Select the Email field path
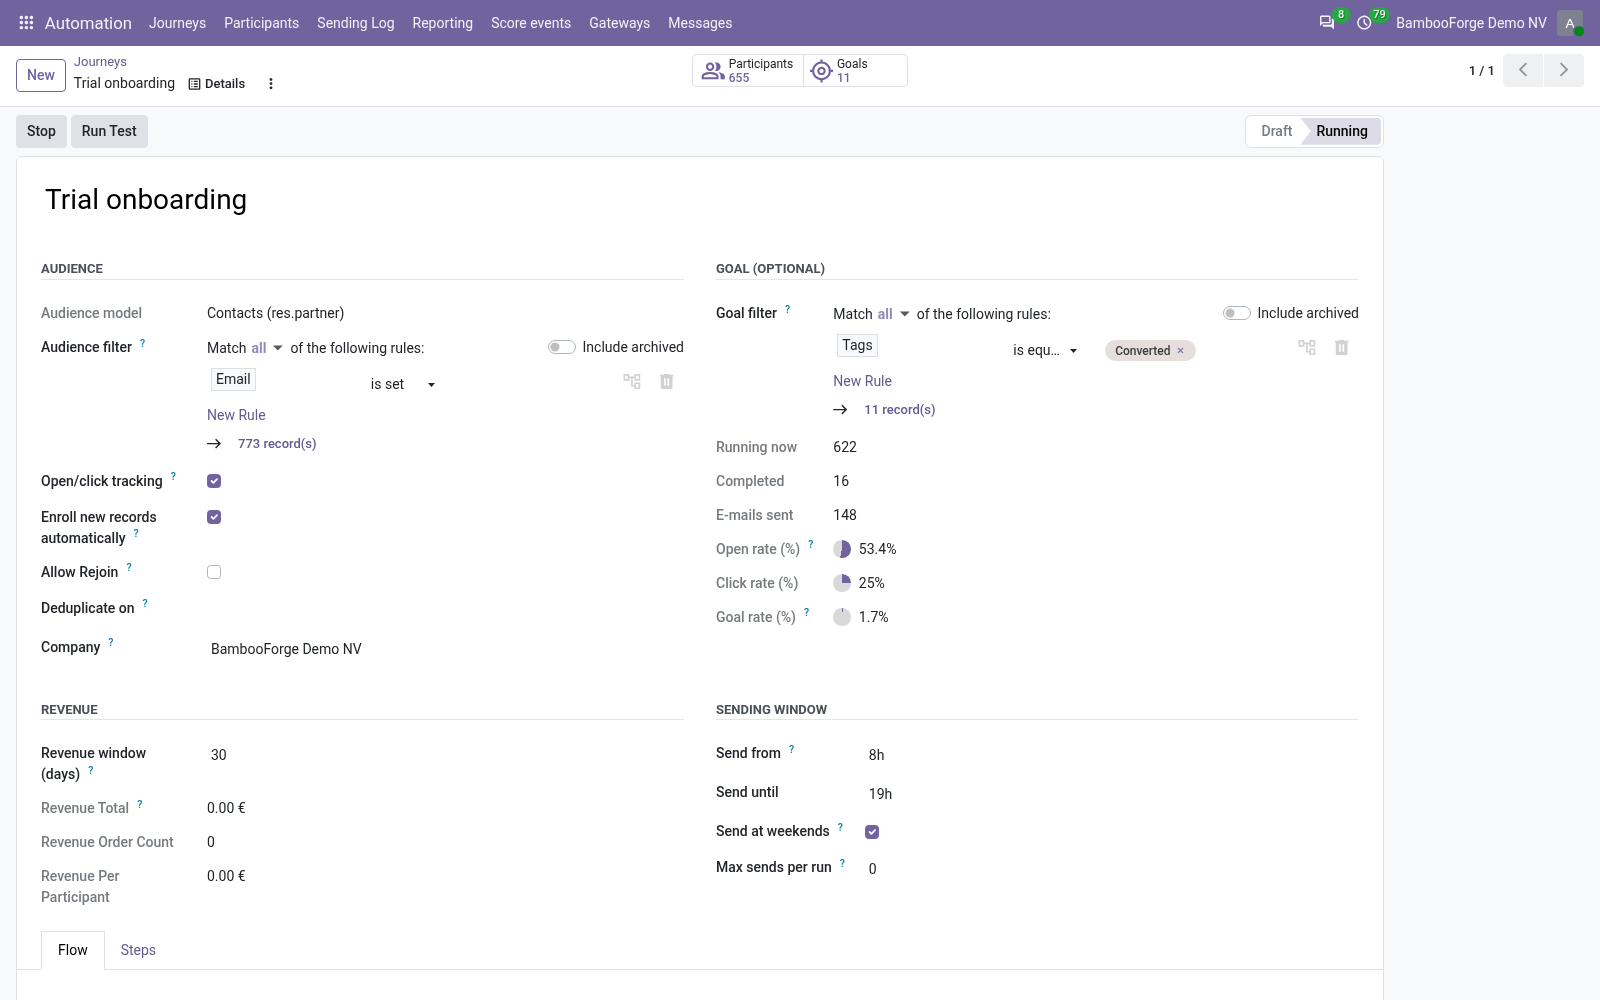Viewport: 1600px width, 1000px height. click(x=233, y=379)
